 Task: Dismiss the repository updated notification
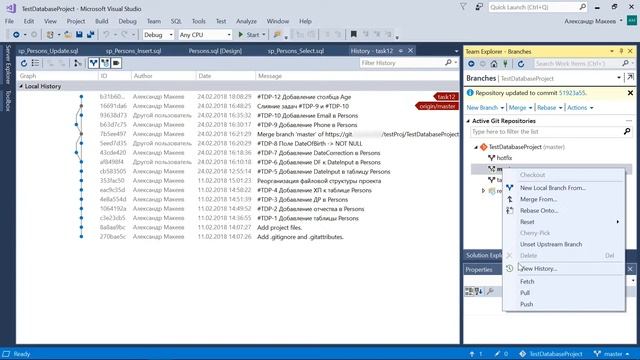[x=630, y=93]
